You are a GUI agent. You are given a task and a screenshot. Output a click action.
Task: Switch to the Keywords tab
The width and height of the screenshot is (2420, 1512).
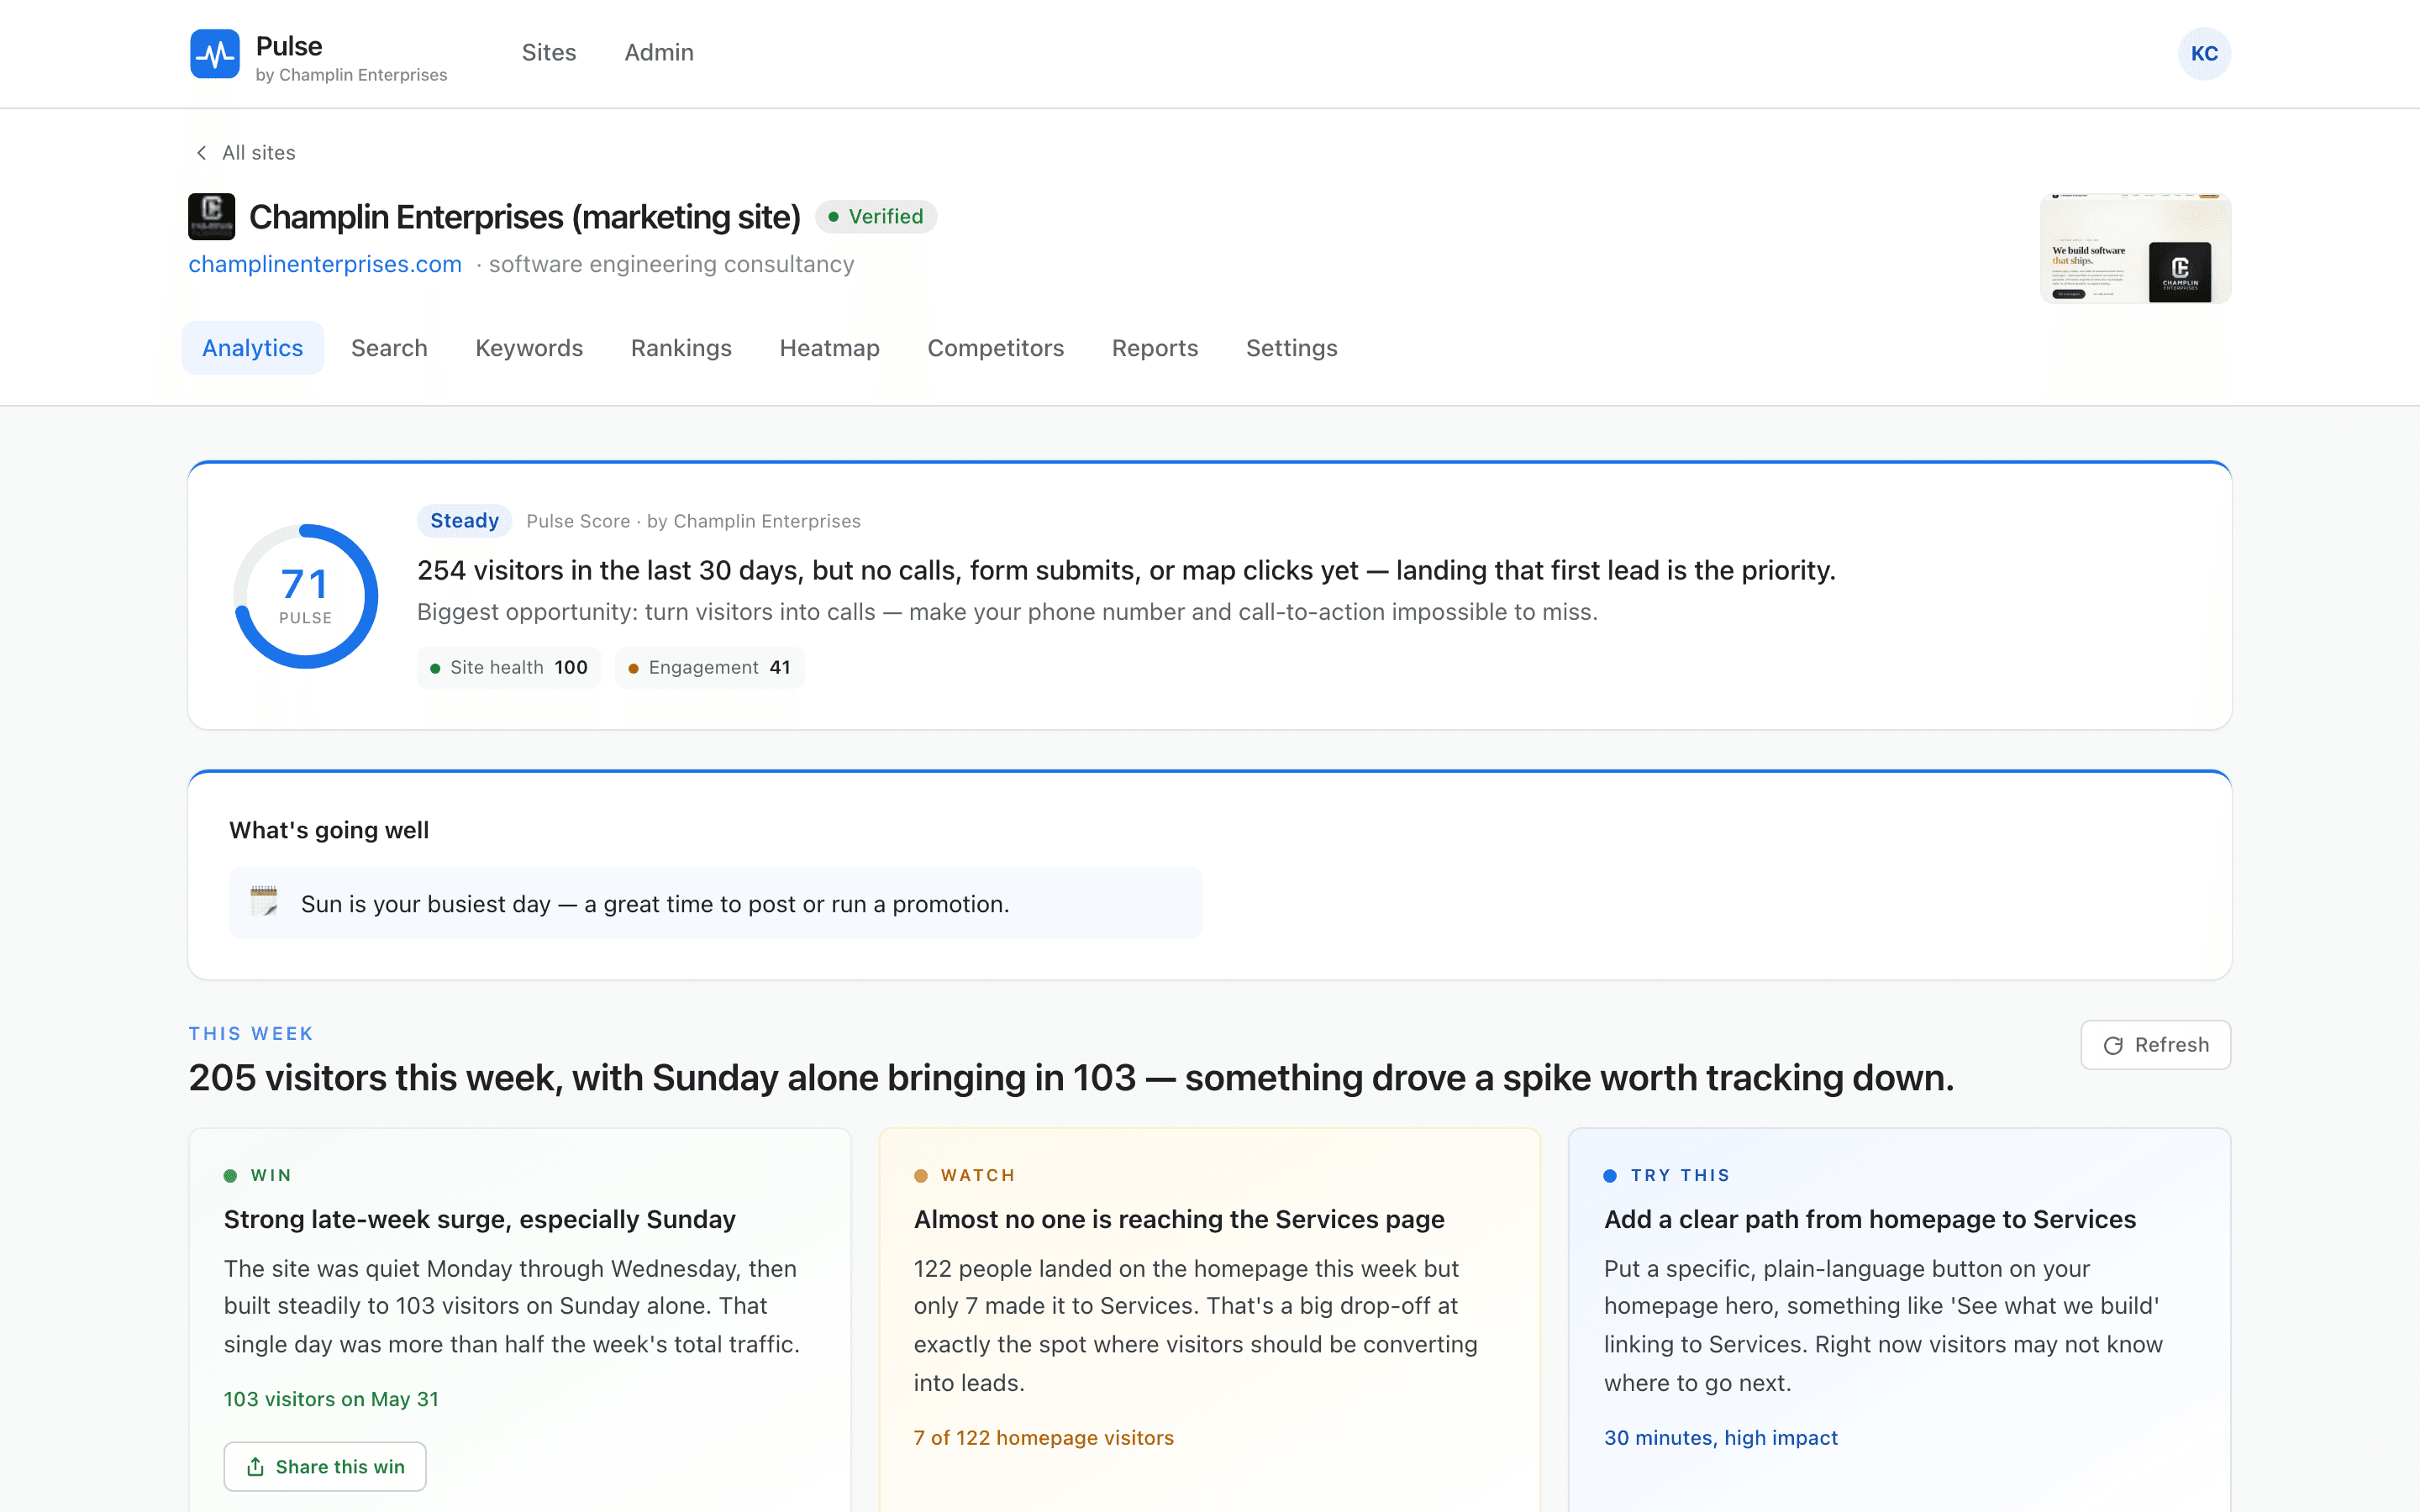coord(529,348)
